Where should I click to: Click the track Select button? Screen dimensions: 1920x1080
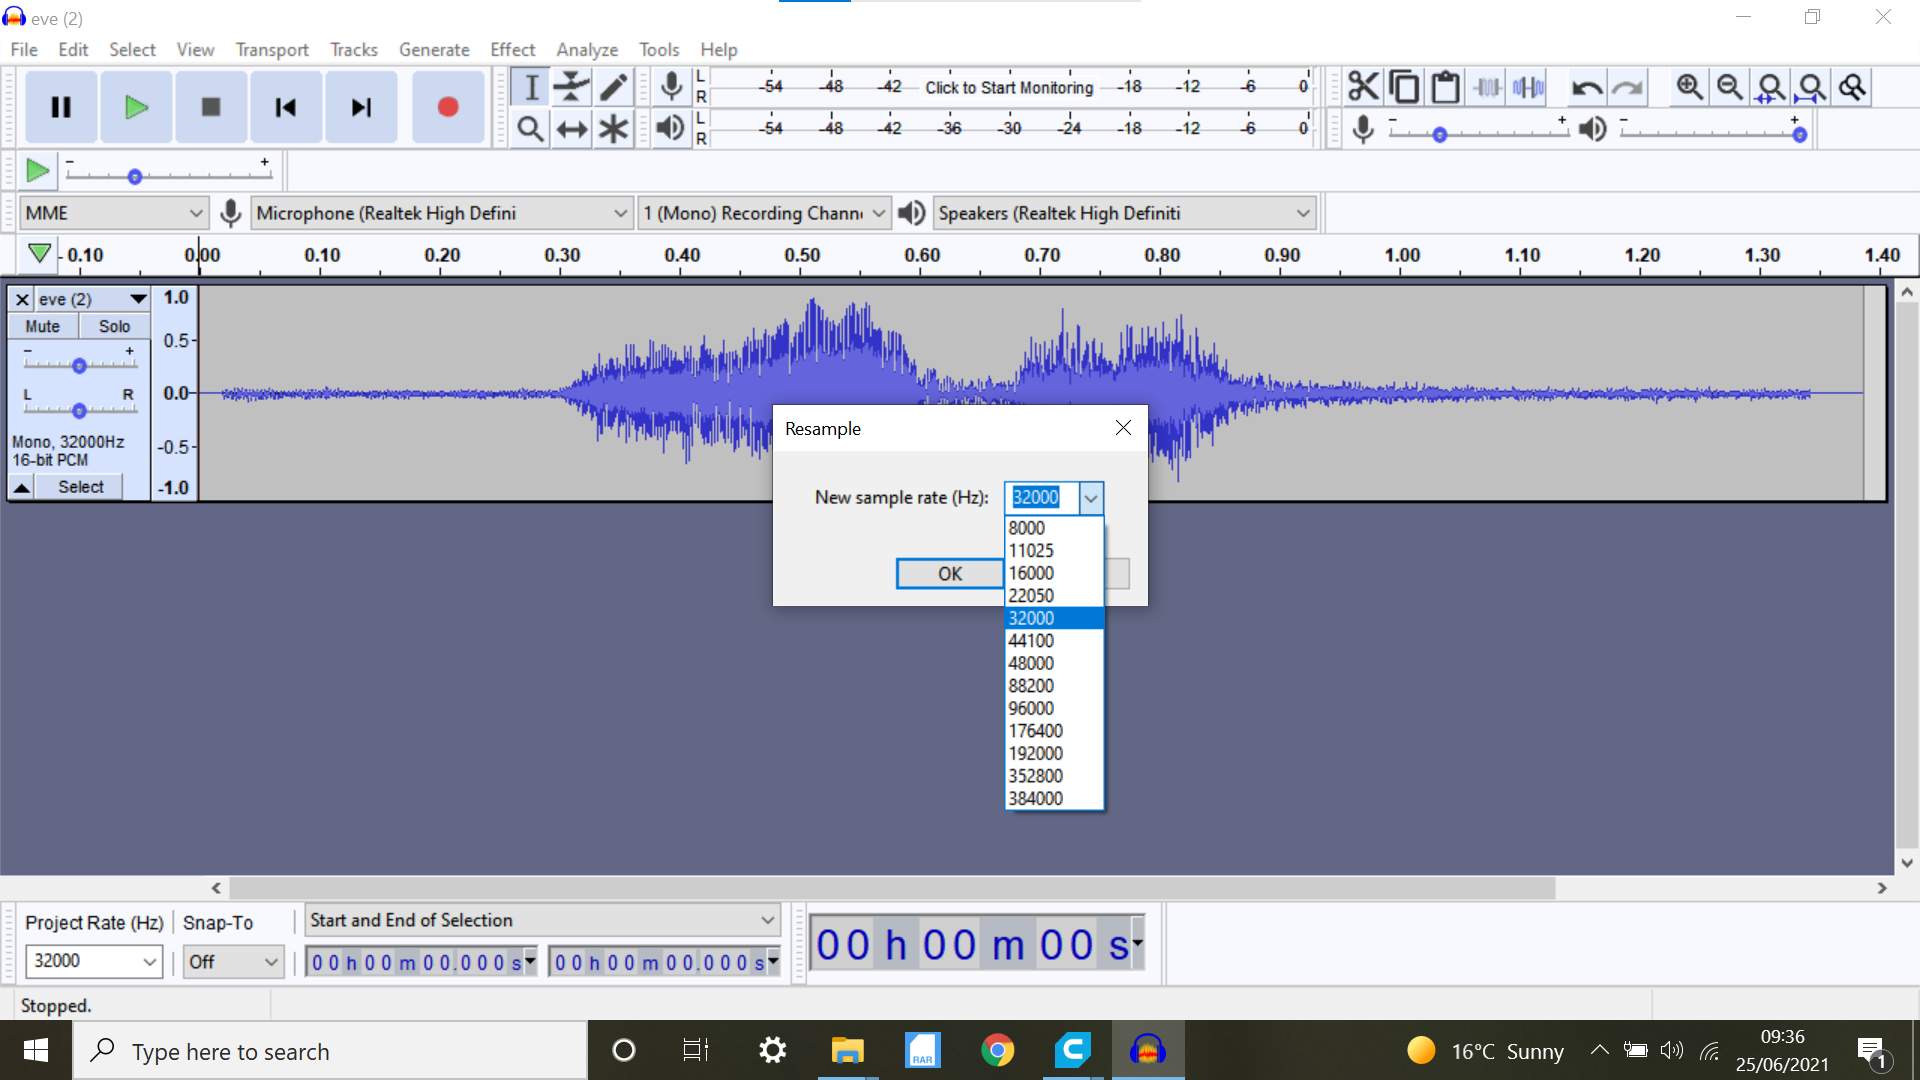click(x=80, y=487)
